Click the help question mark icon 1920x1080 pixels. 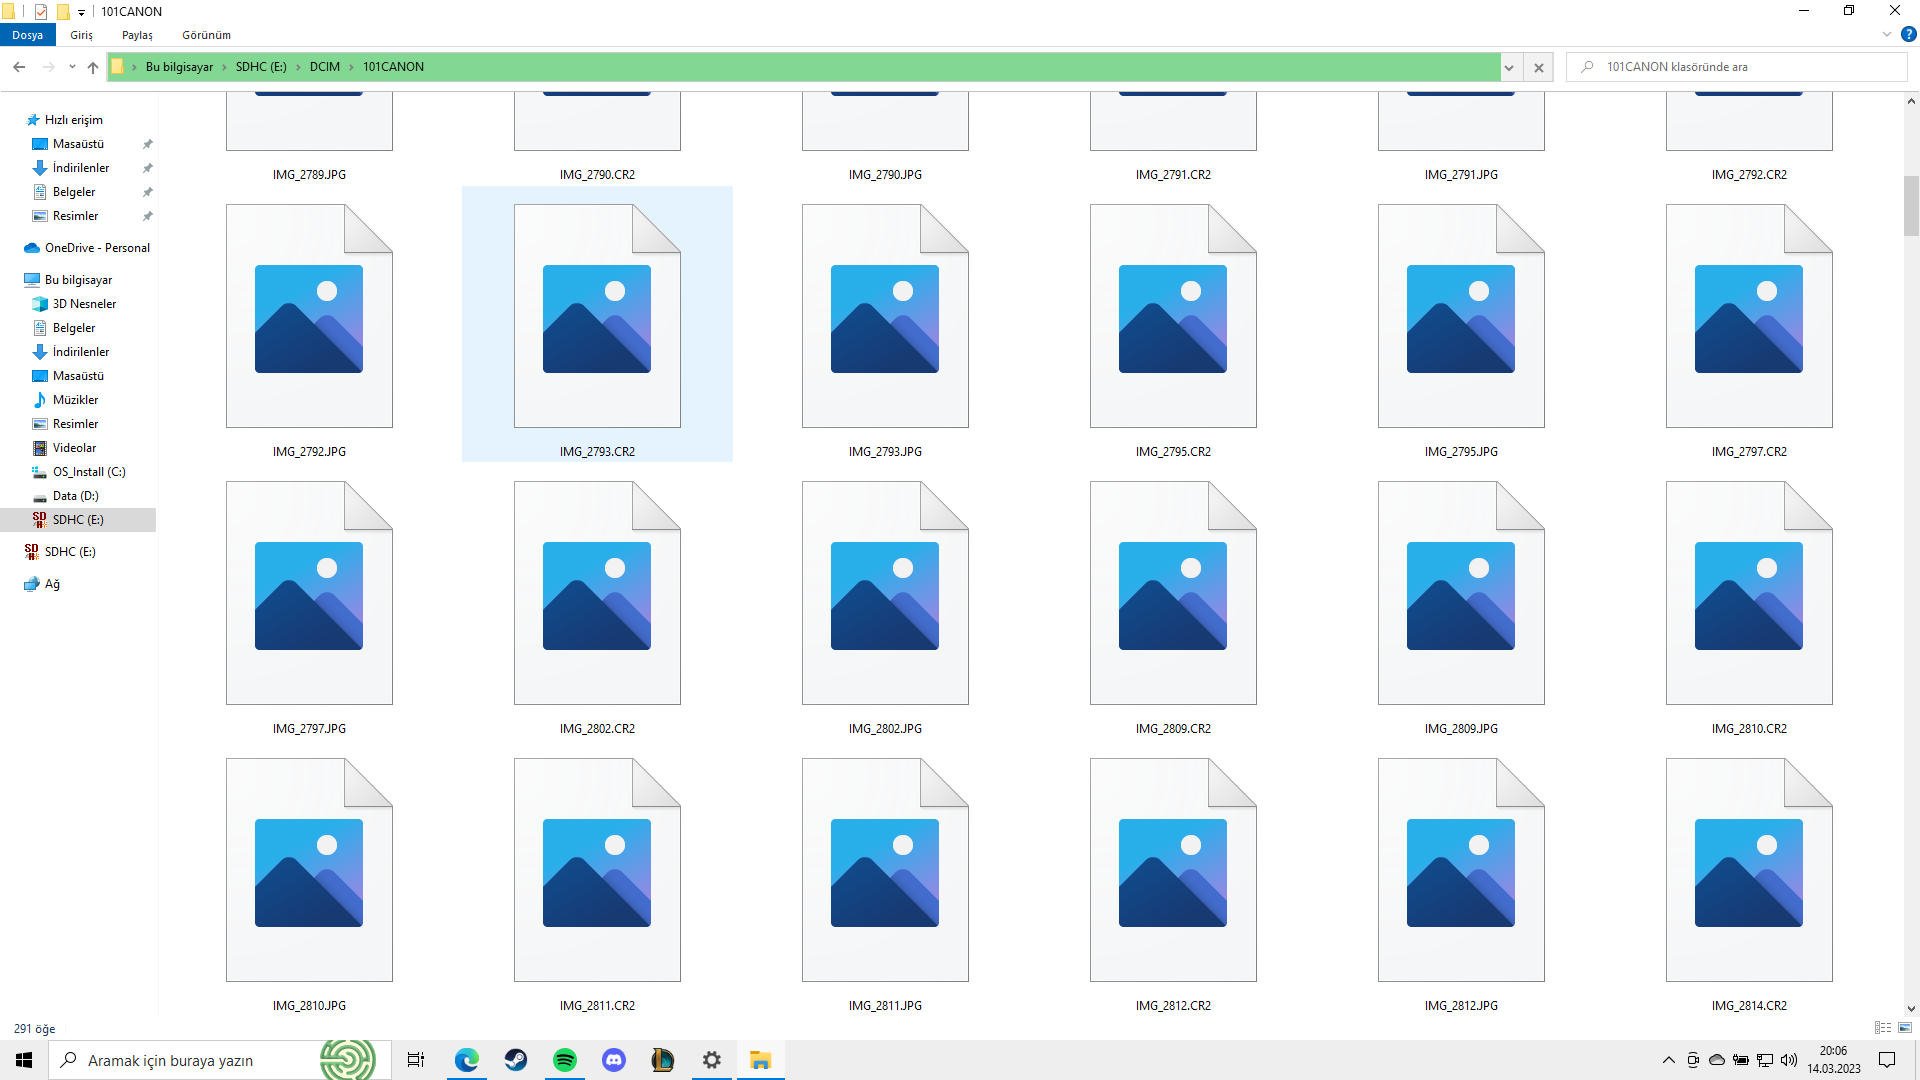(x=1908, y=34)
